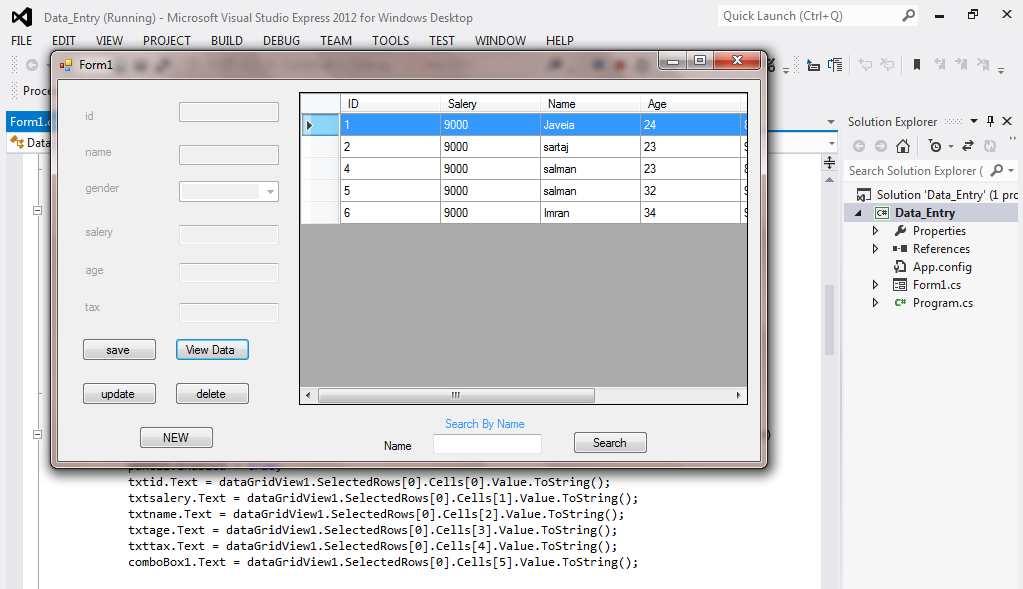Click the NEW button in Form1
The image size is (1023, 589).
(176, 438)
